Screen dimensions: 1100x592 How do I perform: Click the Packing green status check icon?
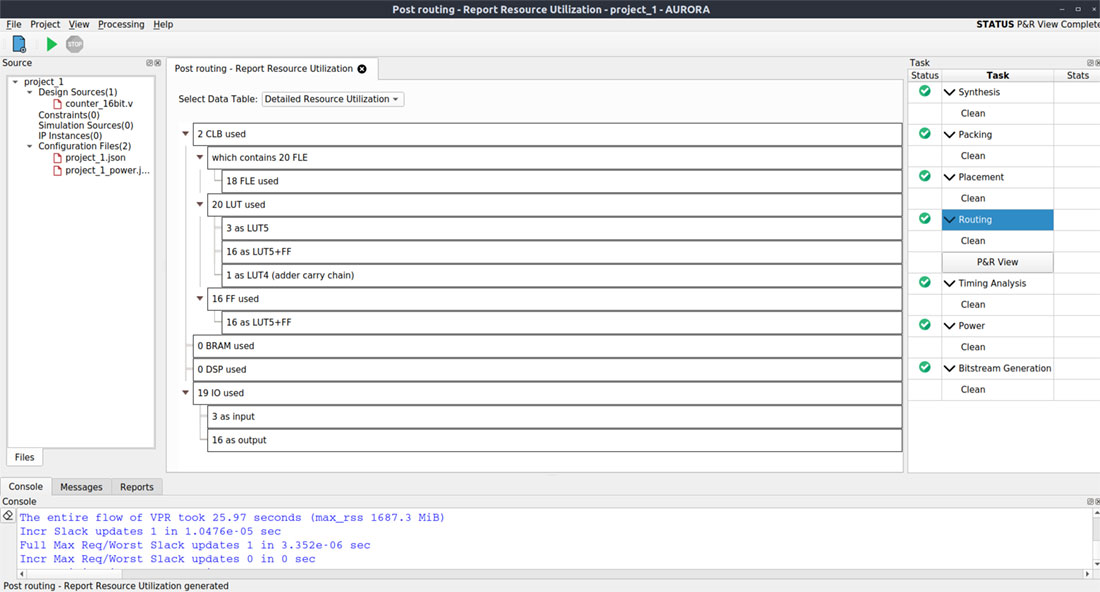tap(925, 133)
